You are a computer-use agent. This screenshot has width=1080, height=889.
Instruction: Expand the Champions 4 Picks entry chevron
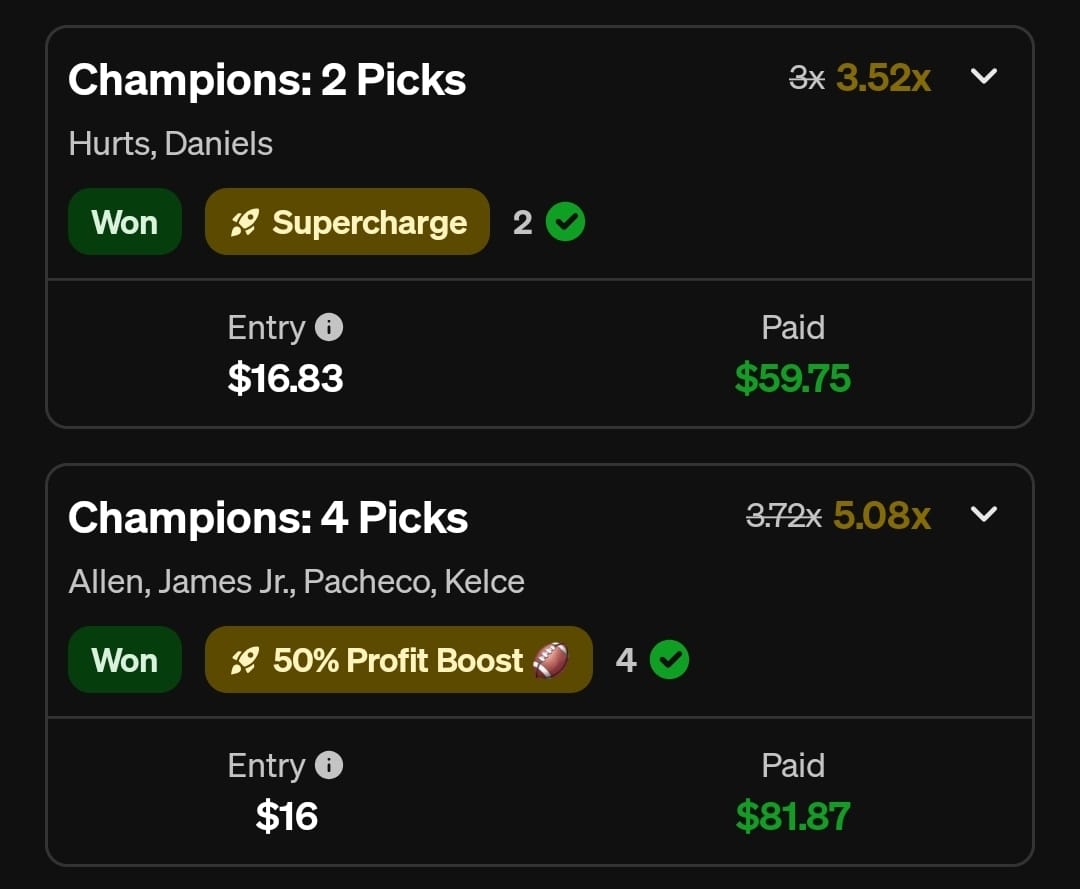(x=984, y=514)
